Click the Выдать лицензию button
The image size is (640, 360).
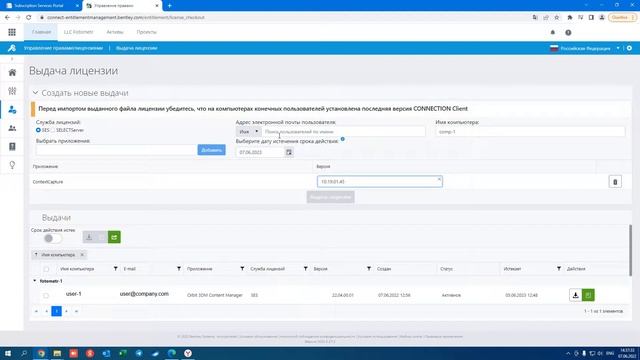[x=331, y=197]
